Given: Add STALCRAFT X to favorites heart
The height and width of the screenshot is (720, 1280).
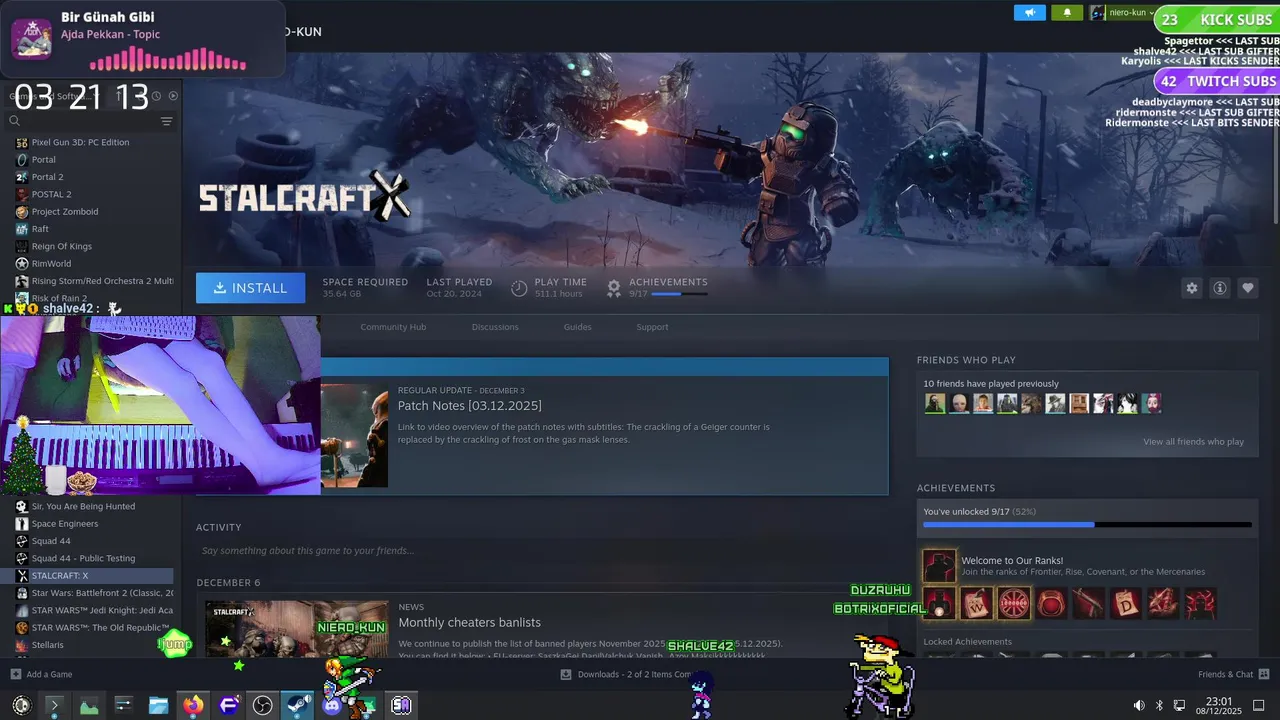Looking at the screenshot, I should [1248, 288].
